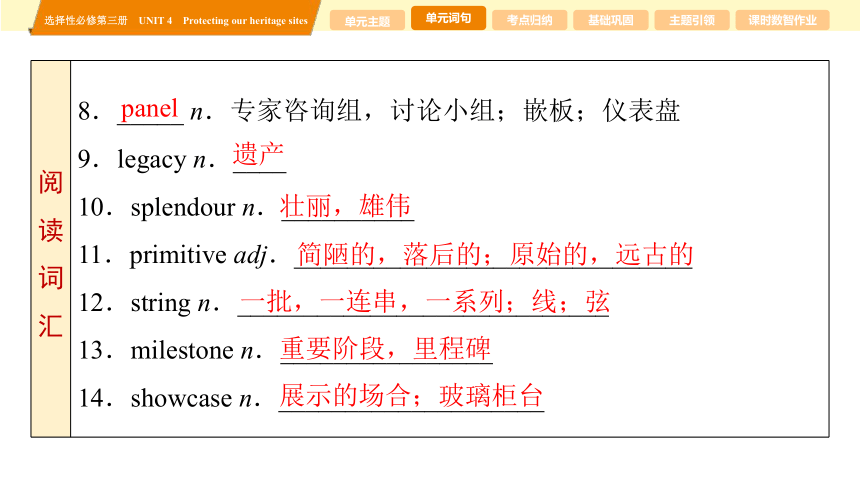The image size is (860, 484).
Task: Click the word 'legacy' in item 9
Action: click(x=152, y=160)
